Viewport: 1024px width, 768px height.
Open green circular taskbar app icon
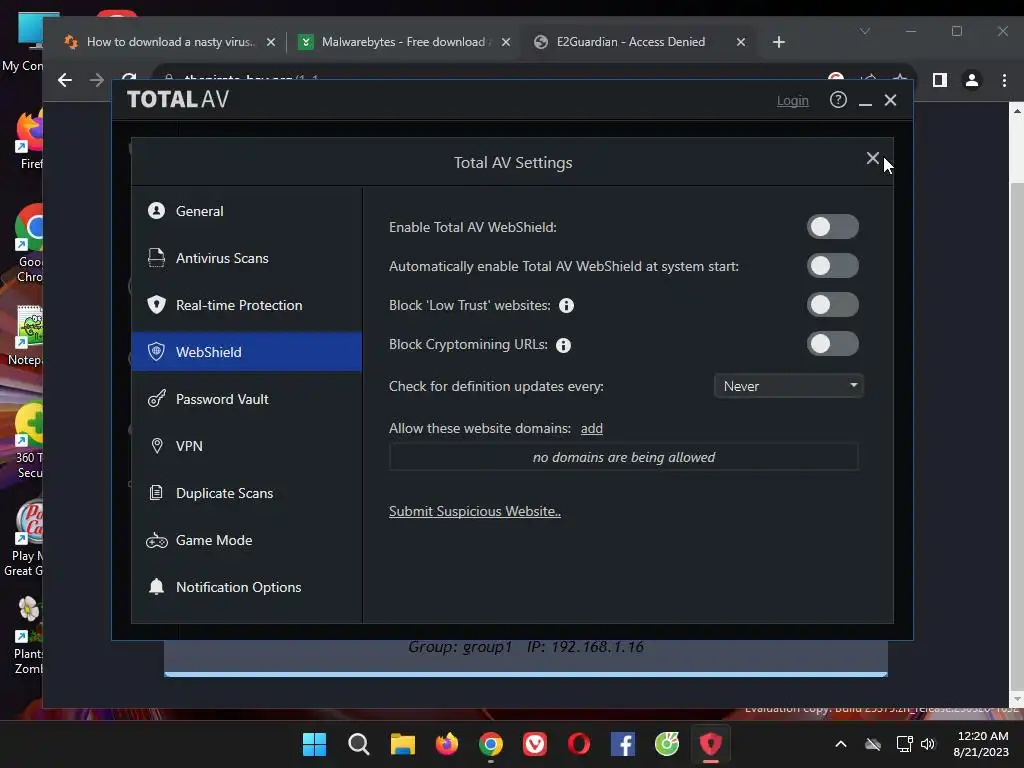coord(667,744)
